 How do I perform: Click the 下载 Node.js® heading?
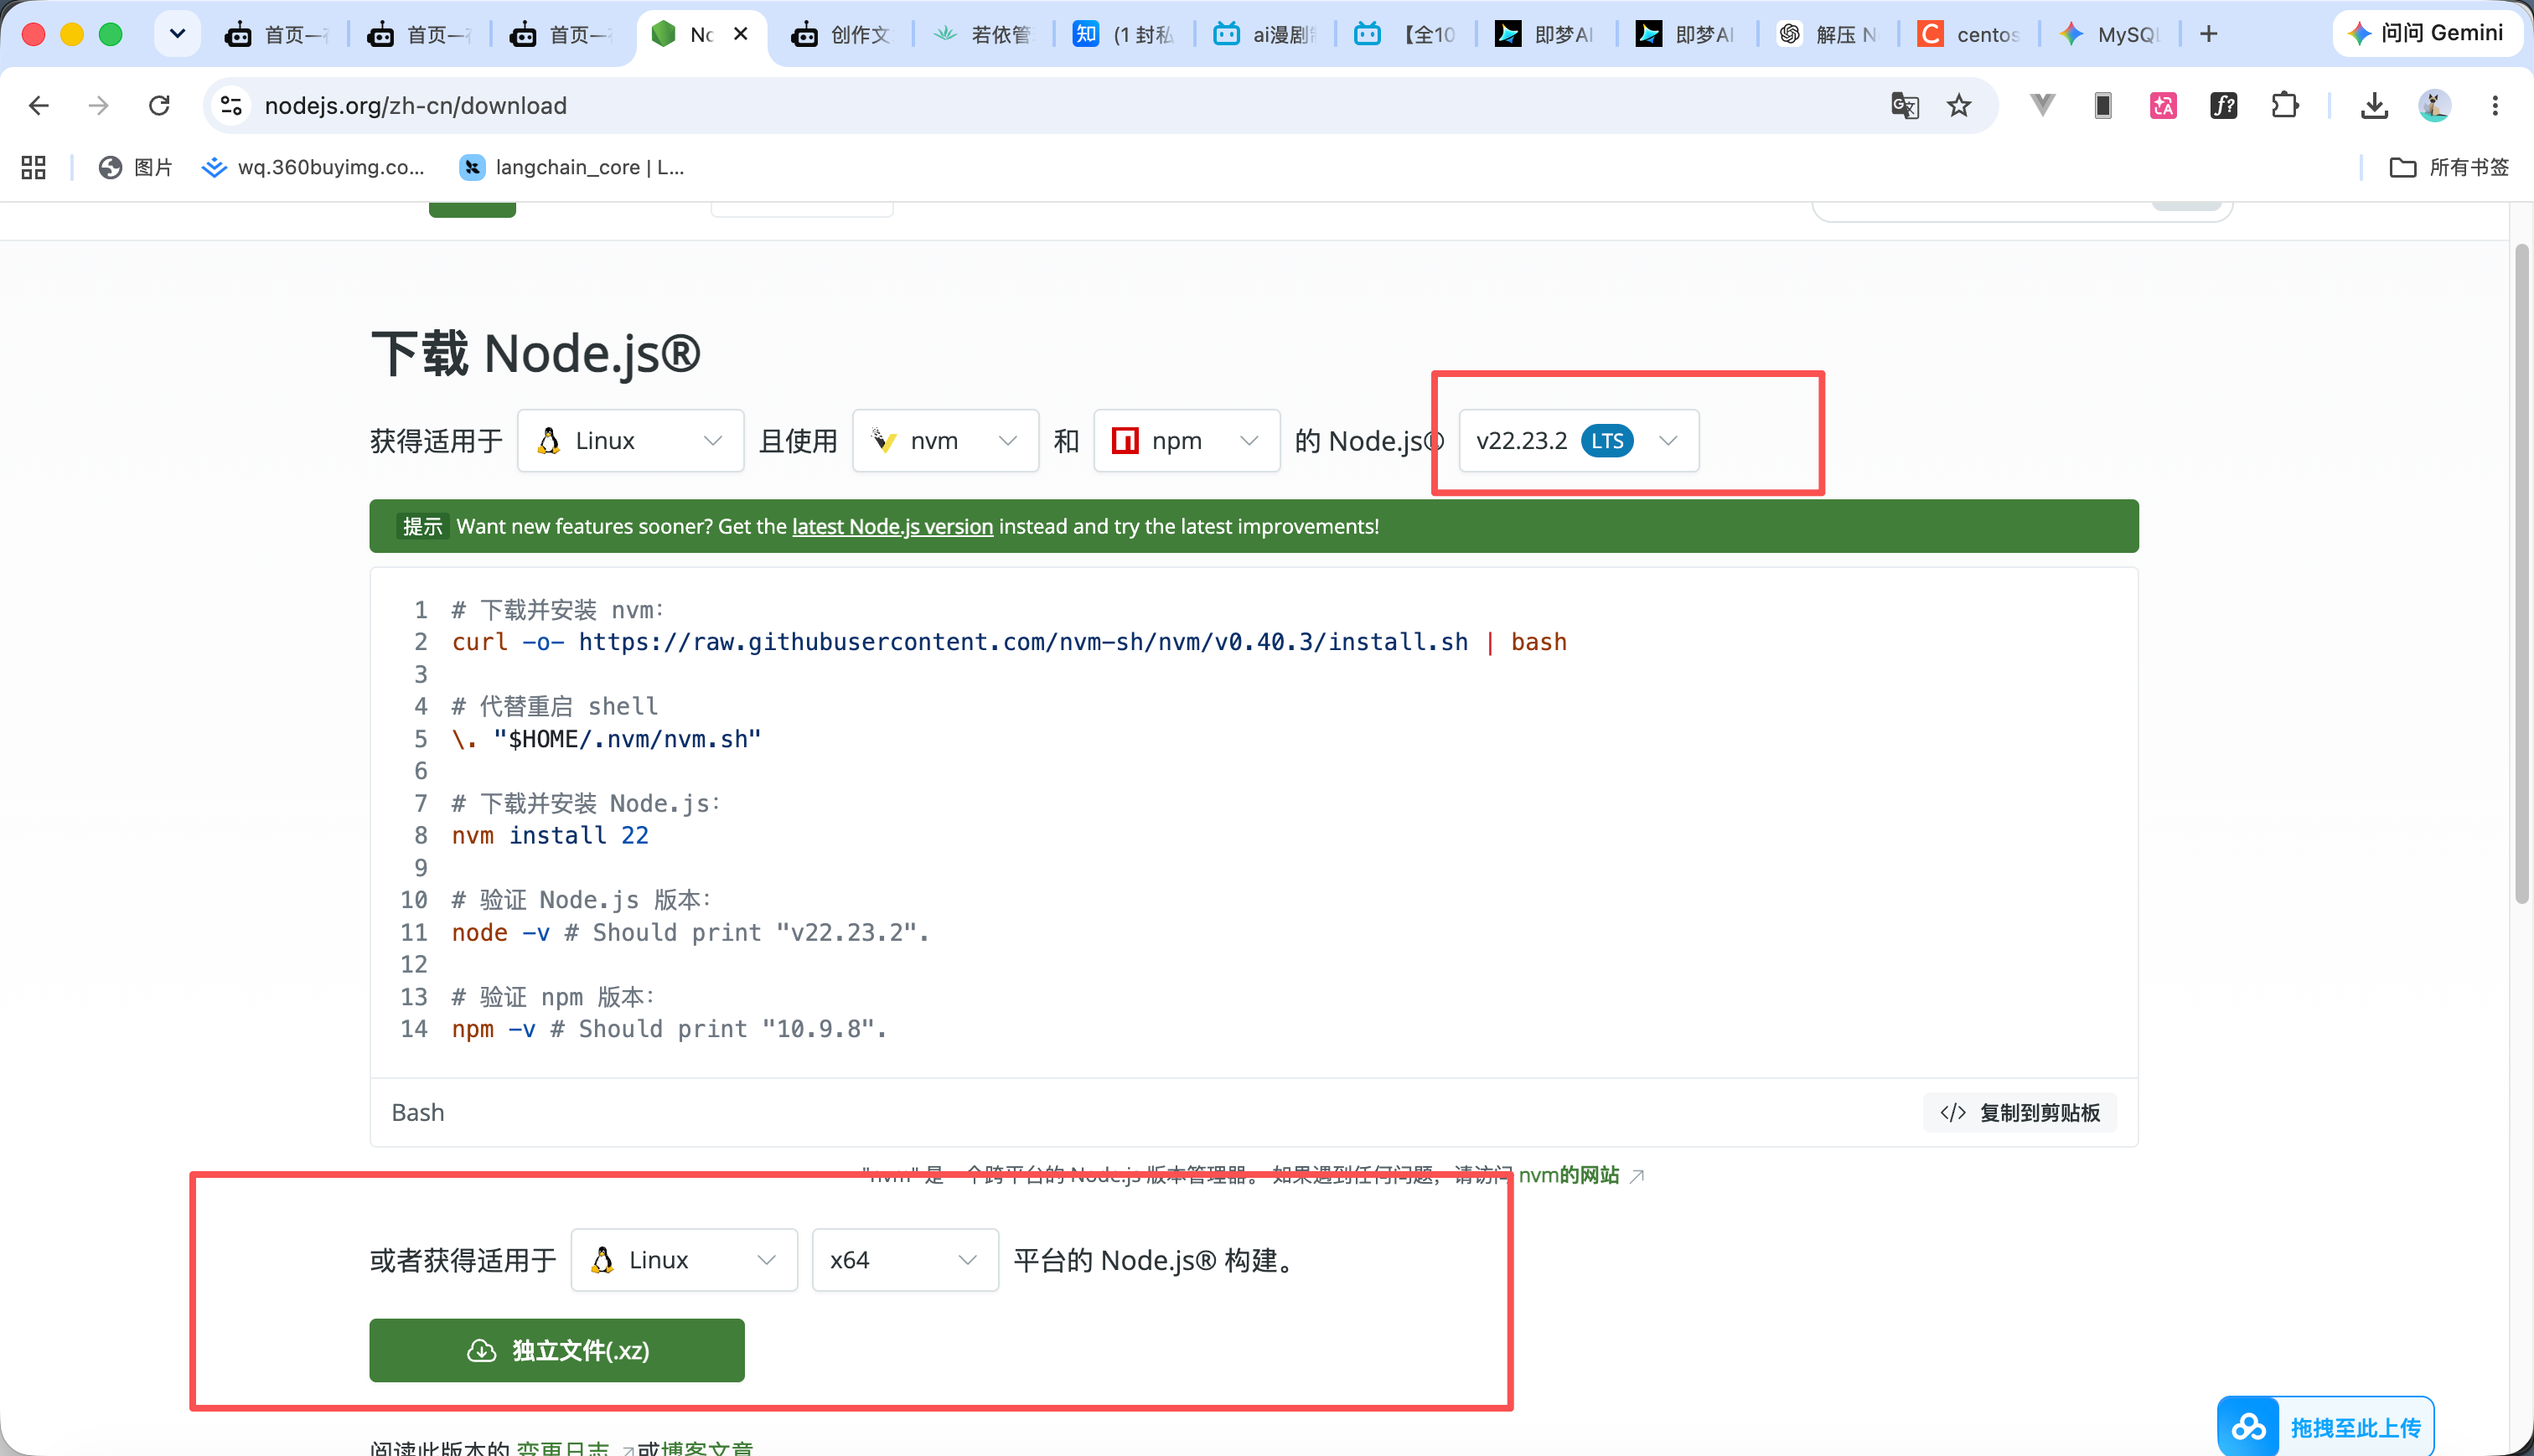(x=536, y=353)
